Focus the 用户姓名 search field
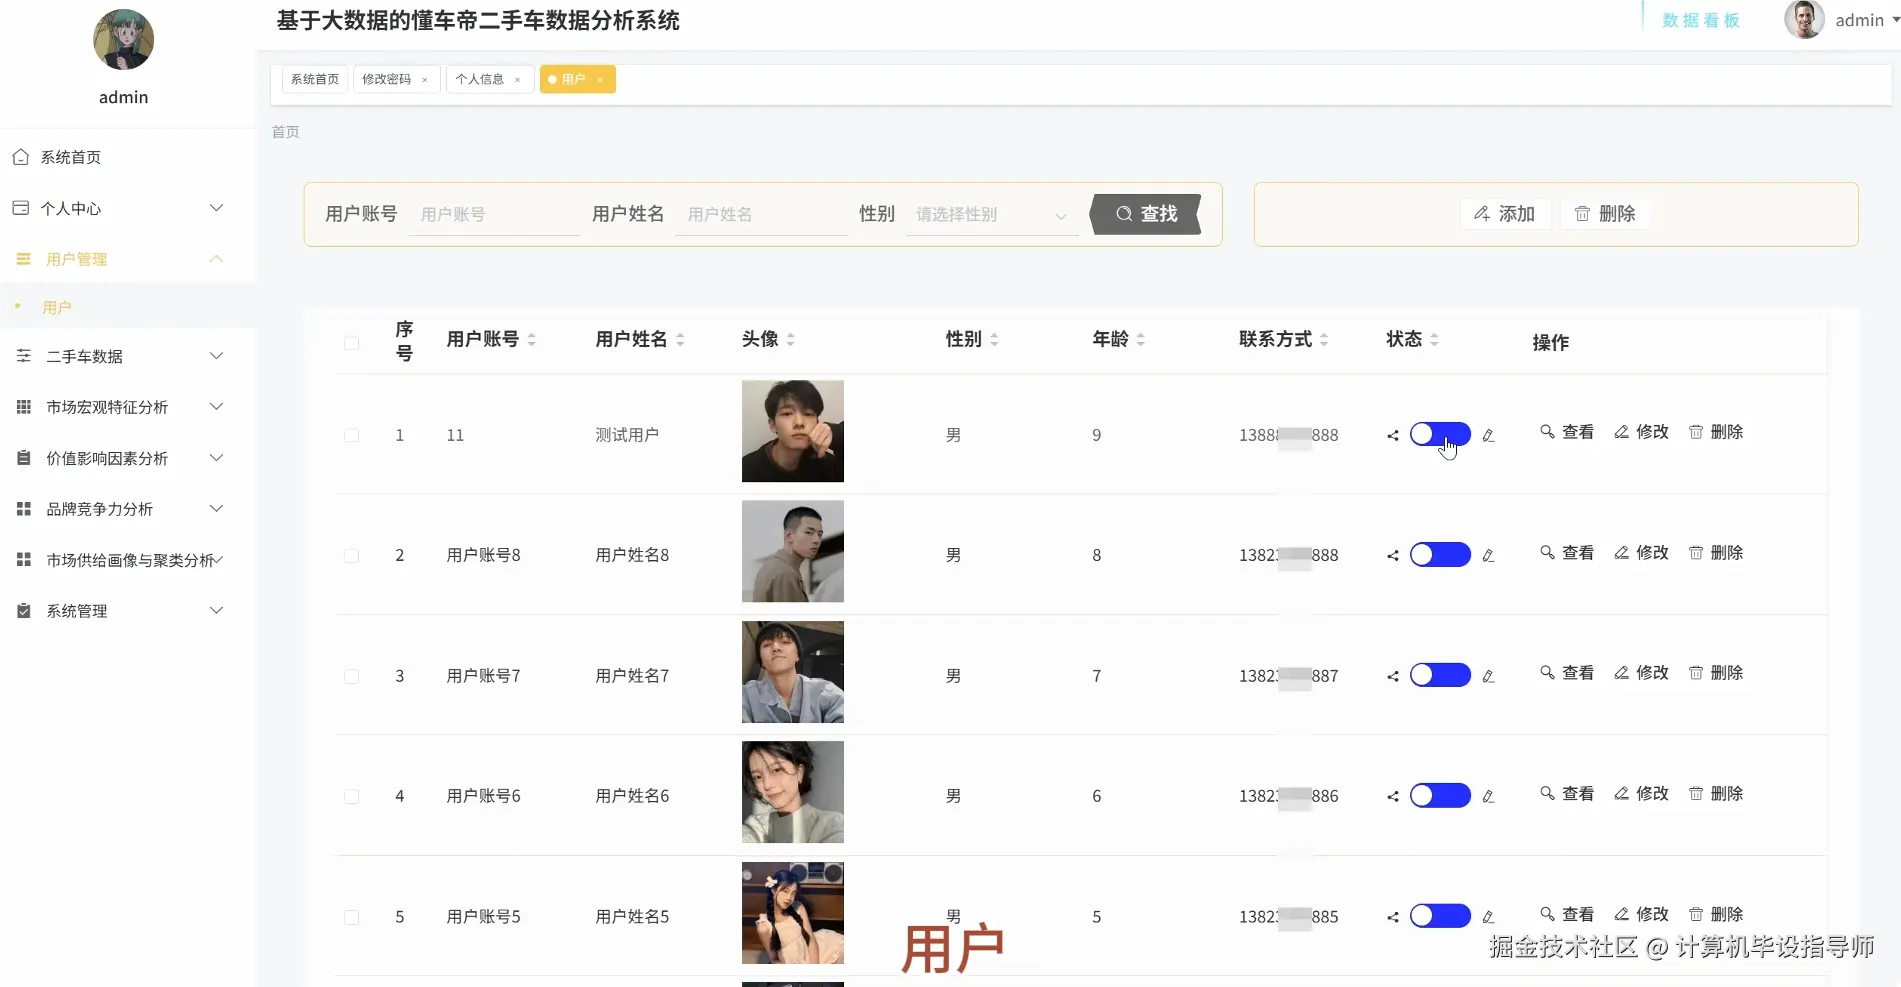 761,214
